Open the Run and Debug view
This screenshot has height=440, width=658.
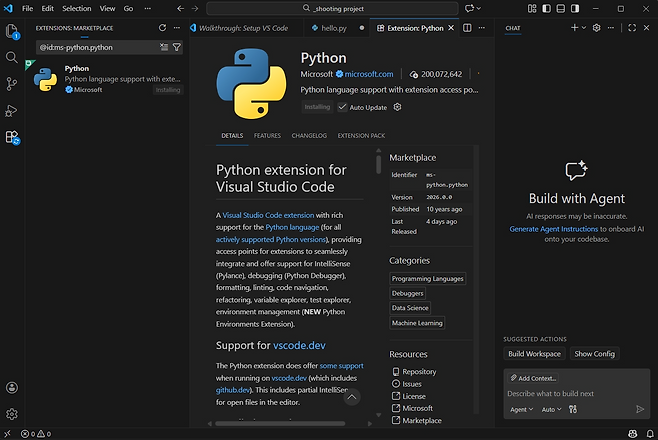[x=12, y=110]
